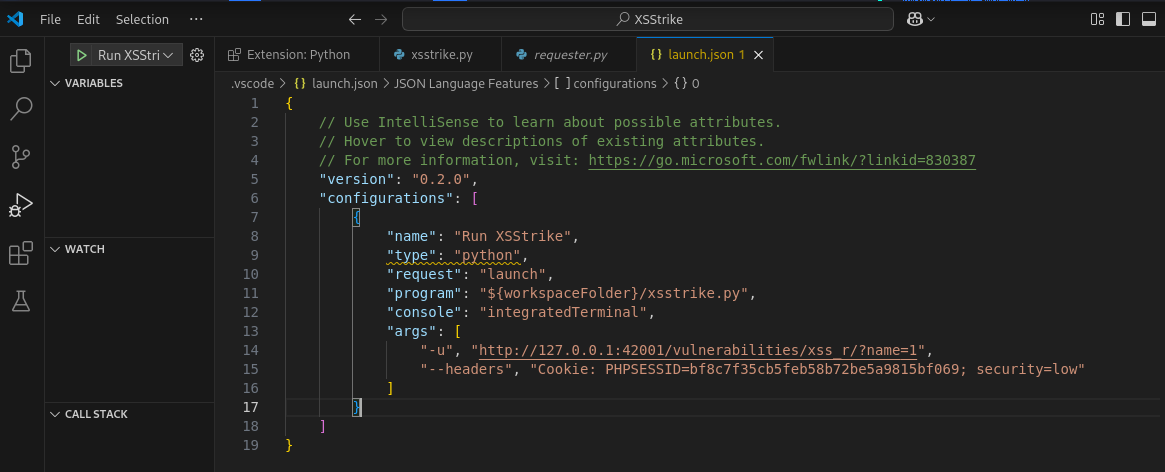Image resolution: width=1165 pixels, height=472 pixels.
Task: Open the Extensions view
Action: [x=21, y=253]
